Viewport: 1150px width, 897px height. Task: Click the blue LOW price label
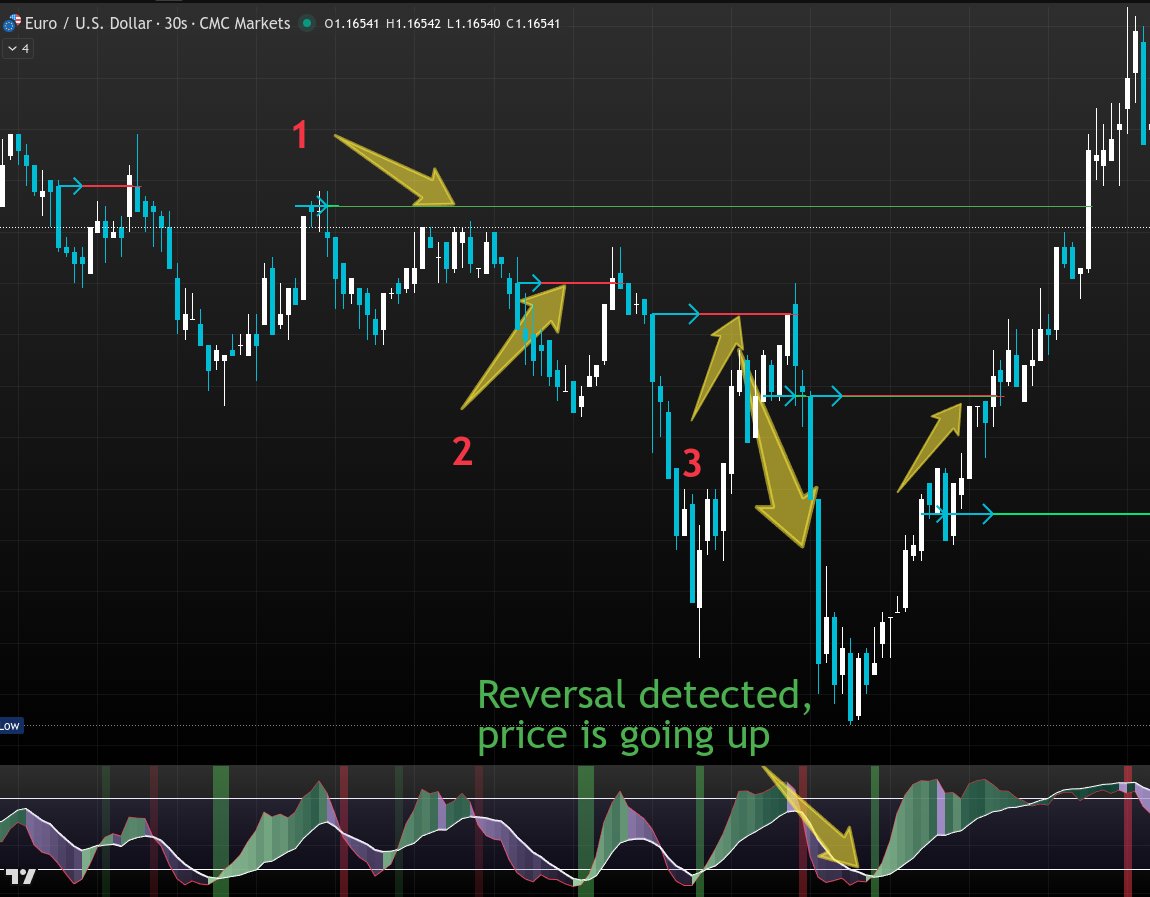[x=12, y=727]
